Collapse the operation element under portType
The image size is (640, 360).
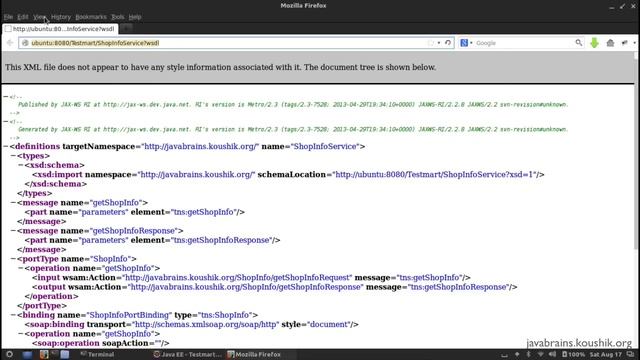click(20, 268)
